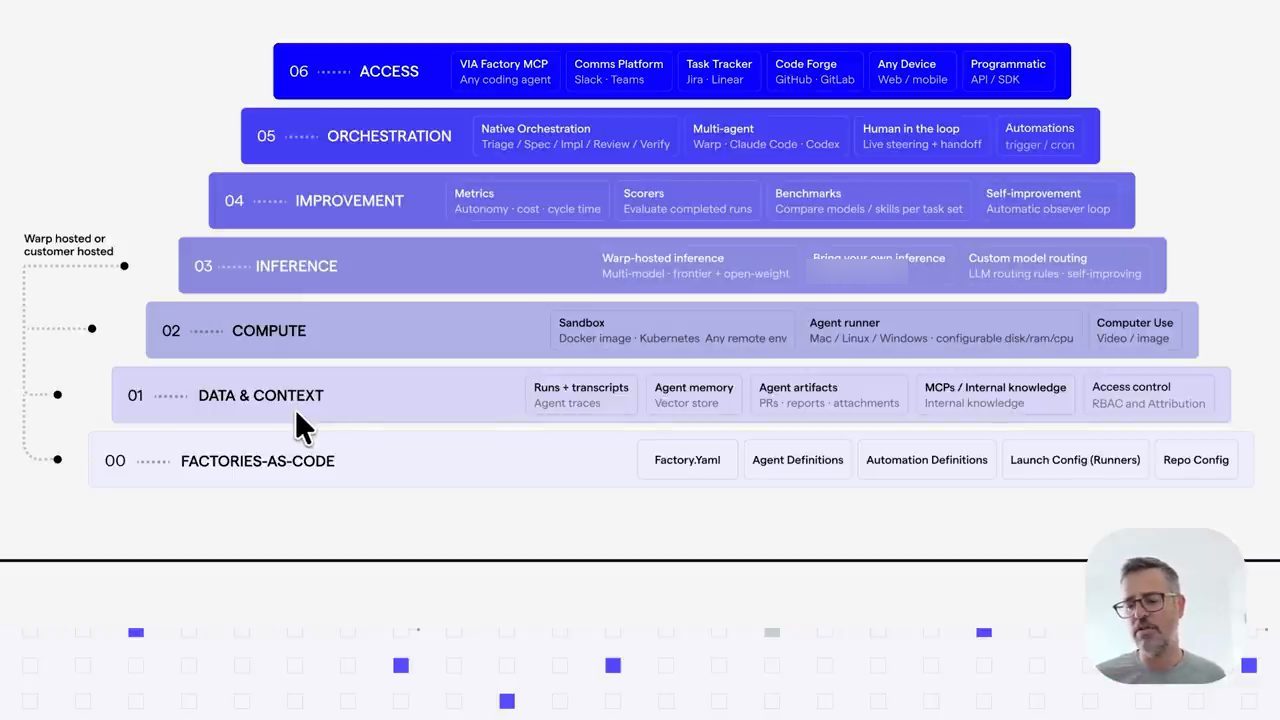
Task: Click the Warp hosted or customer hosted label
Action: [69, 245]
